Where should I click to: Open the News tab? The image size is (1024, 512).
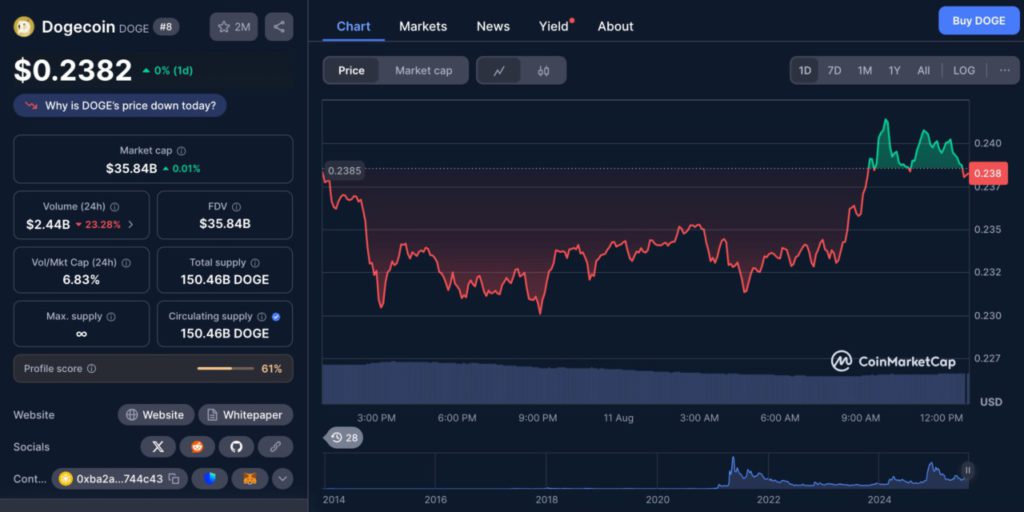(x=493, y=26)
